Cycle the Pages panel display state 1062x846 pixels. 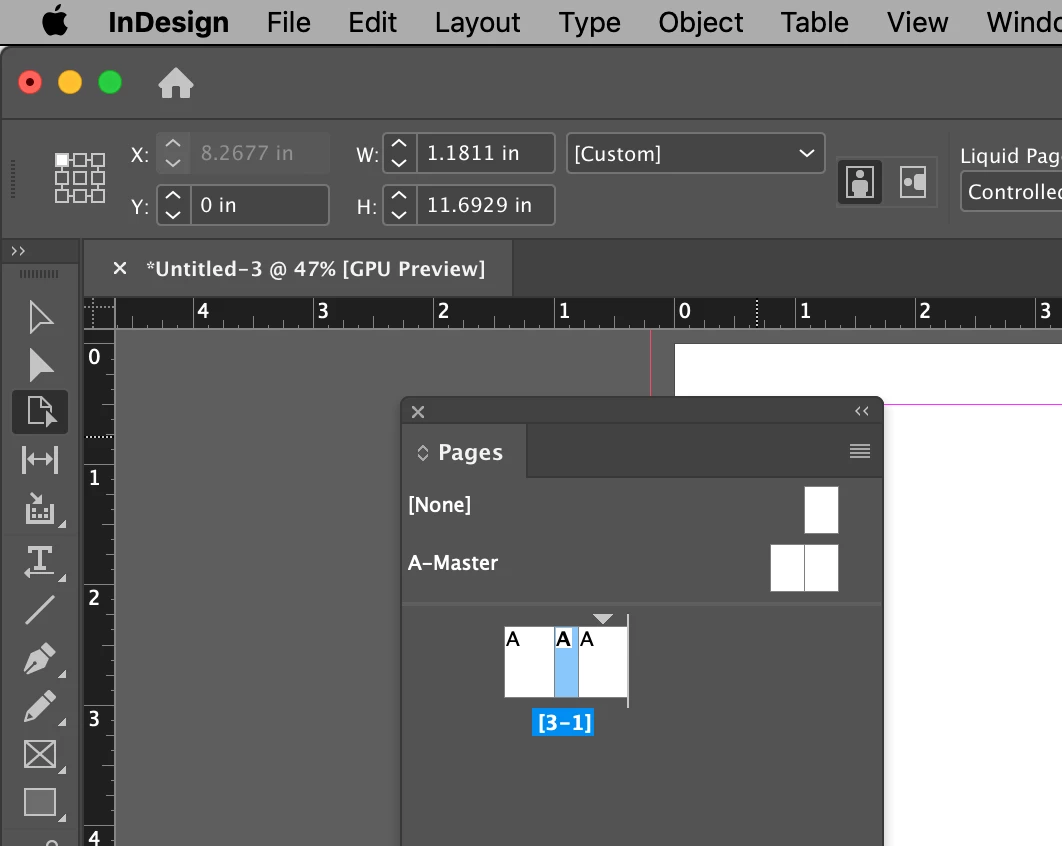click(423, 452)
